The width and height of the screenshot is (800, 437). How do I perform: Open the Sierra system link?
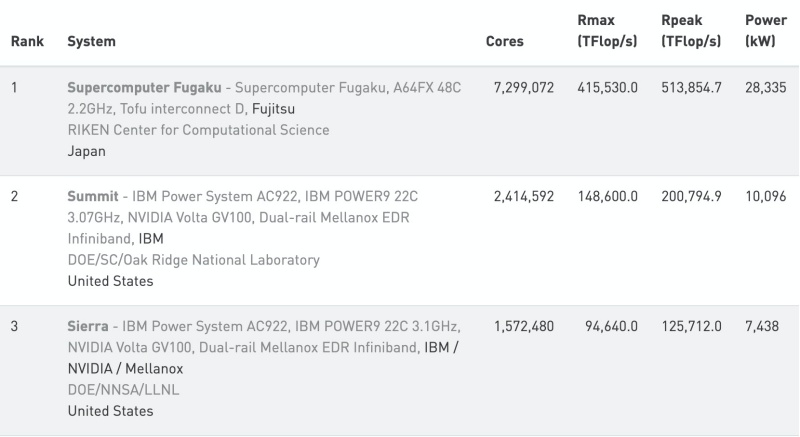click(87, 327)
